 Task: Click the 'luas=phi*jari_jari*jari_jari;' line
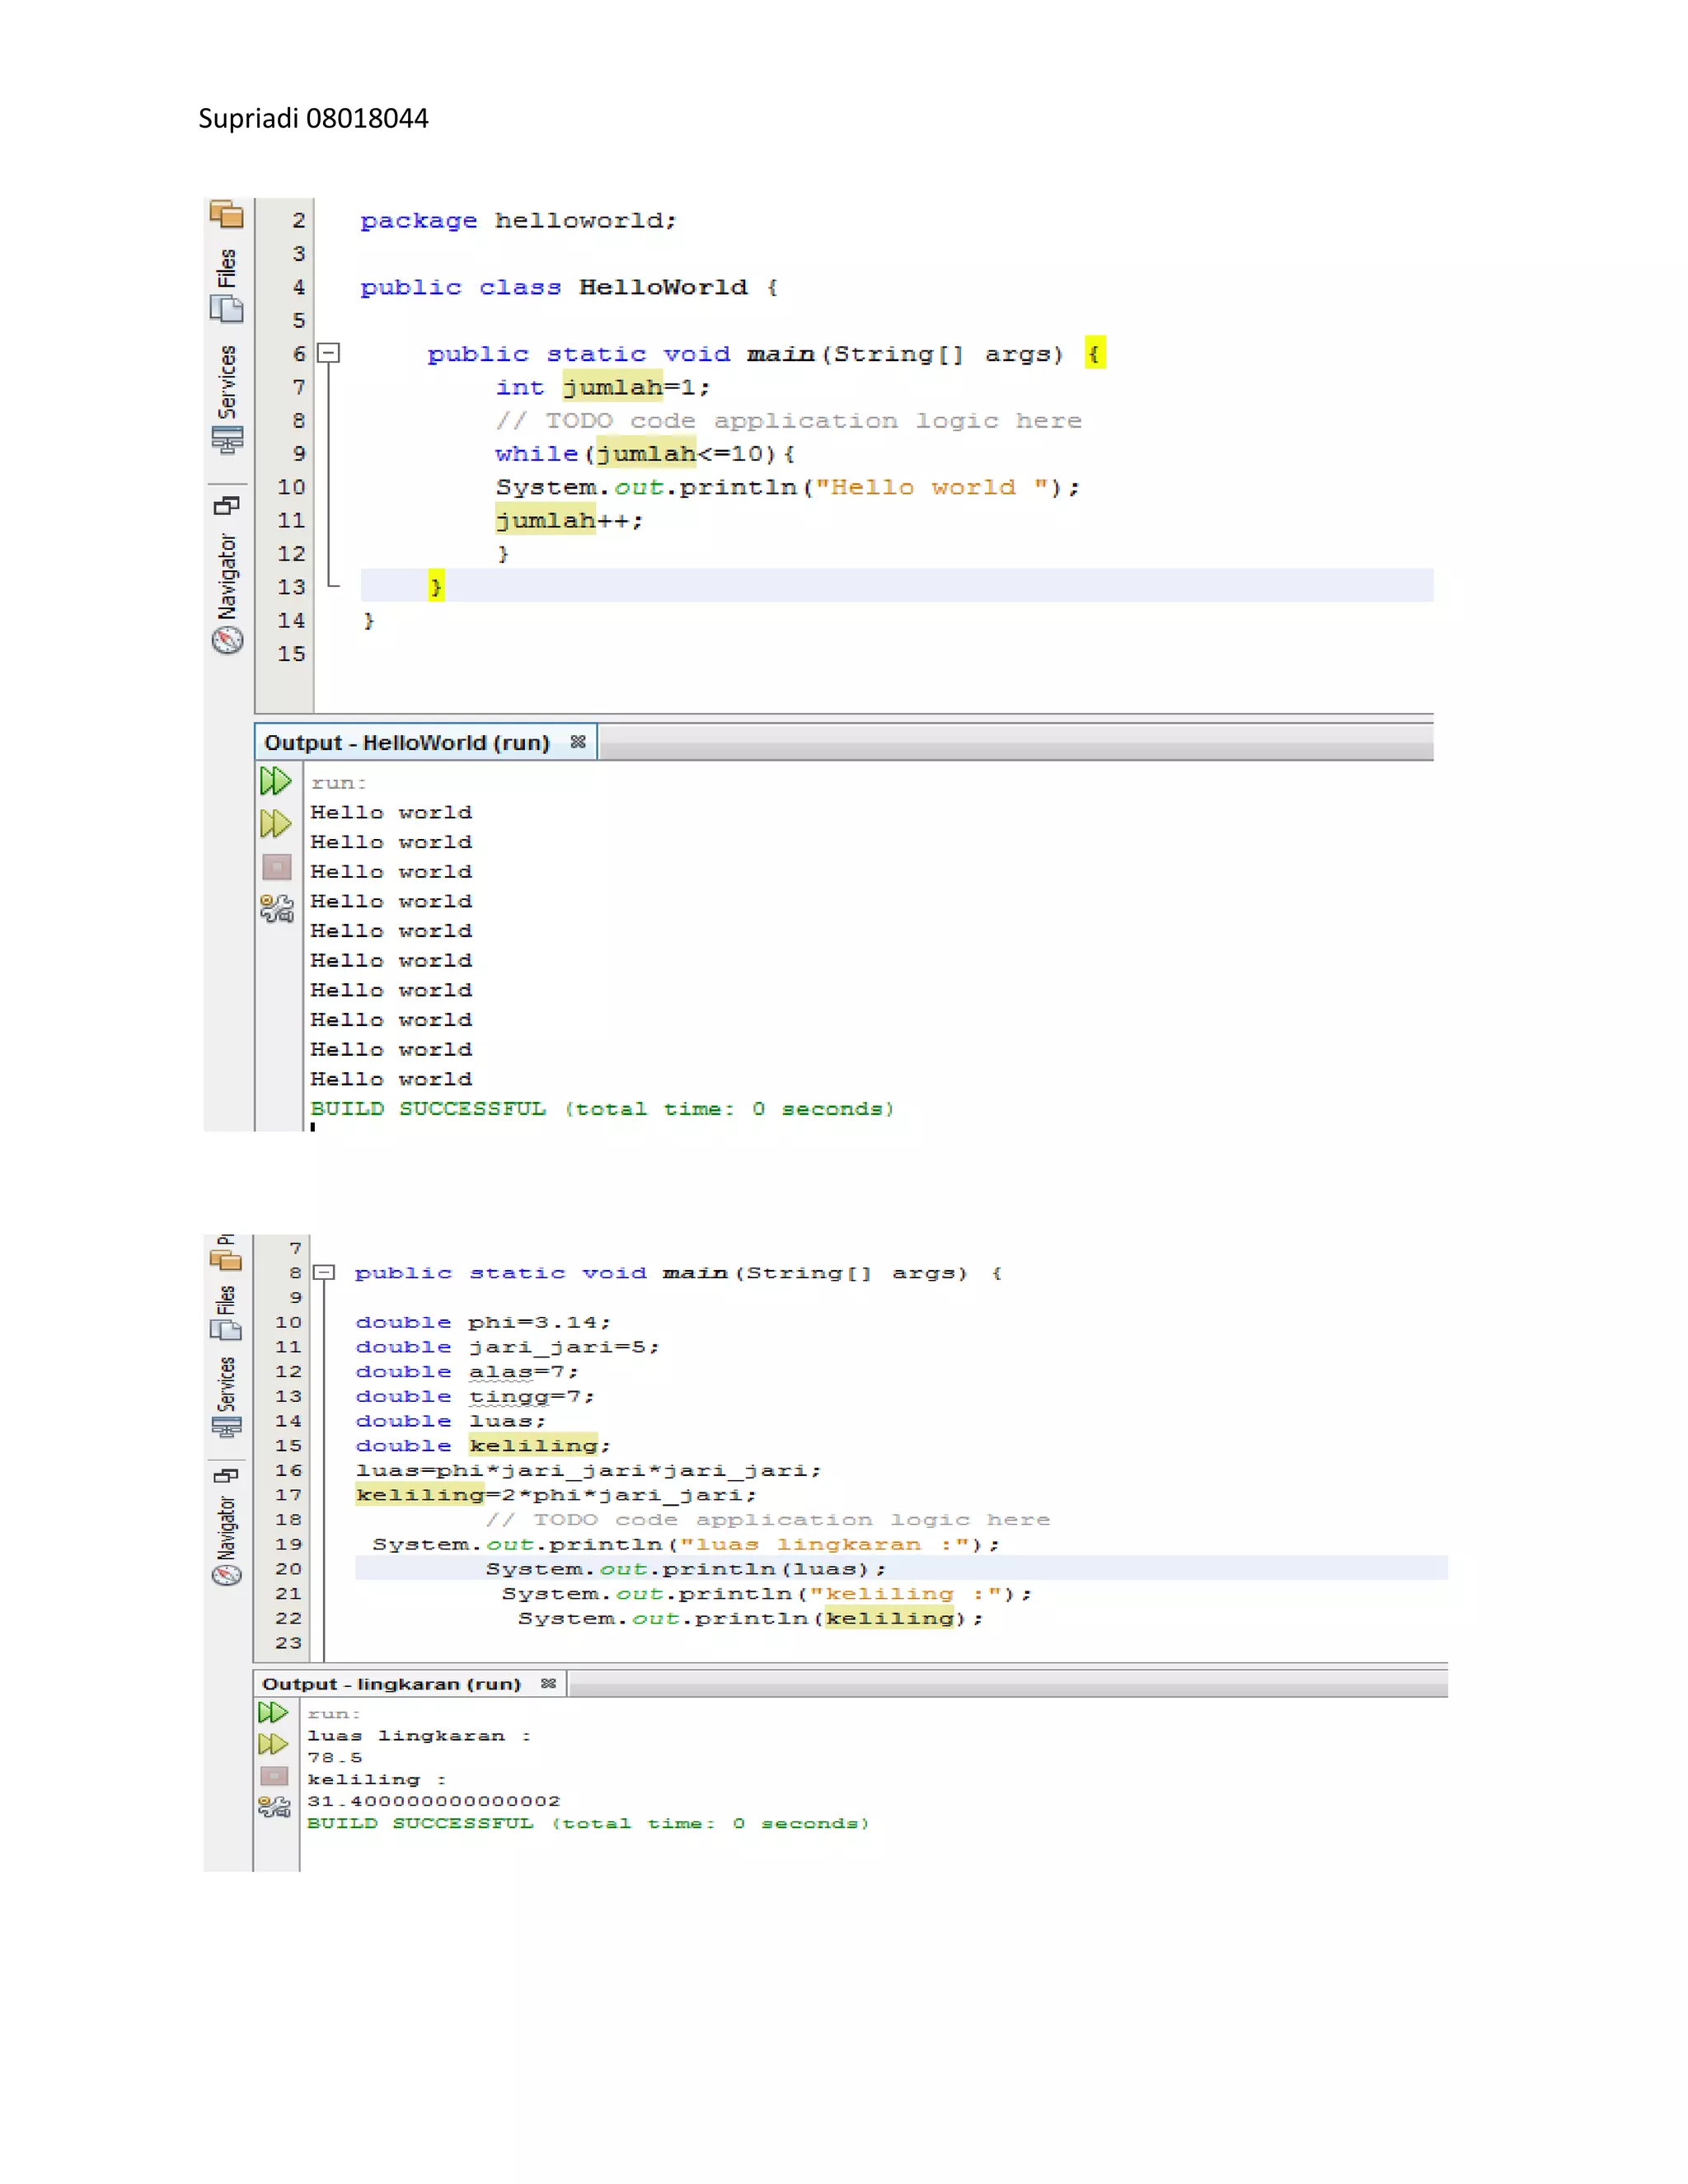pyautogui.click(x=589, y=1470)
